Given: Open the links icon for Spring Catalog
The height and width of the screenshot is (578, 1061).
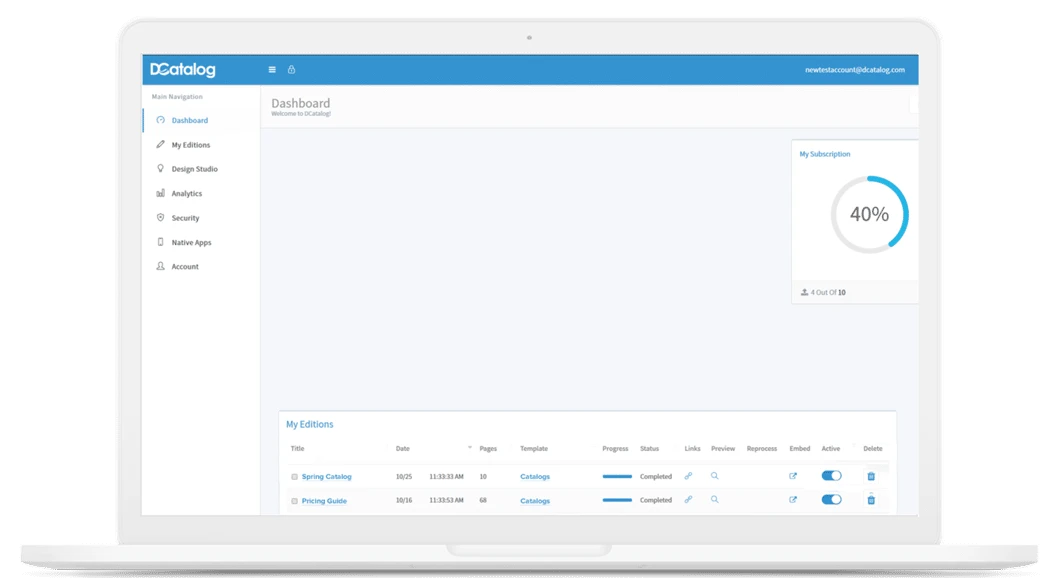Looking at the screenshot, I should [x=687, y=476].
